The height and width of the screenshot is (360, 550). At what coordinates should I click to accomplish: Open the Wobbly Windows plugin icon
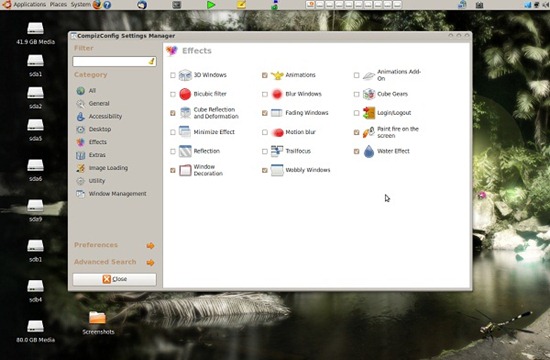point(277,170)
